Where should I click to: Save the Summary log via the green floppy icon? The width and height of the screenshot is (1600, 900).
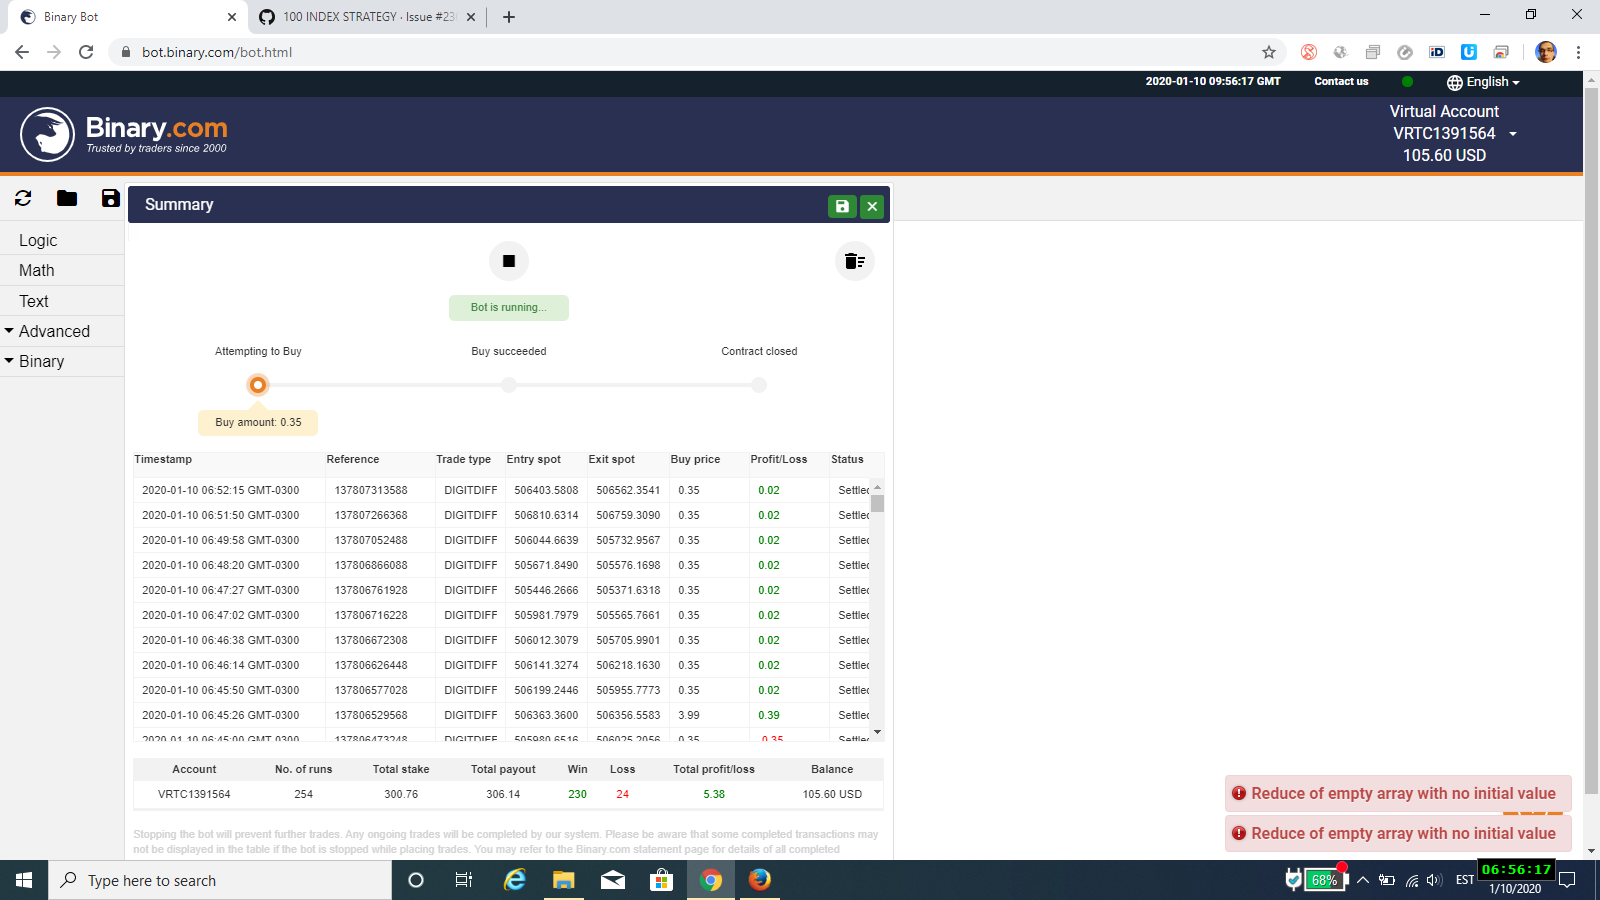point(842,205)
